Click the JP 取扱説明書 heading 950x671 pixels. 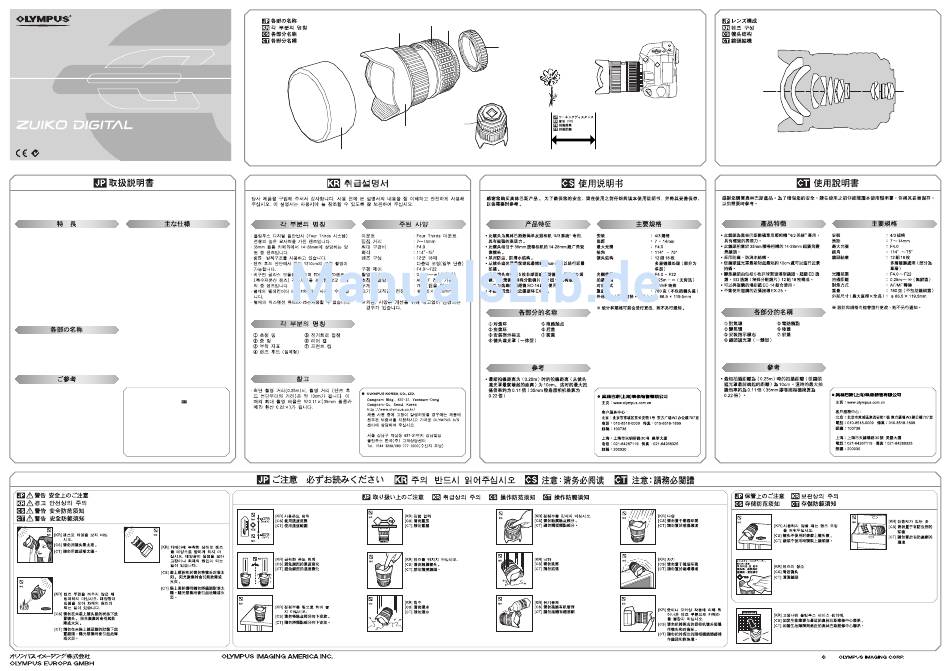[123, 183]
